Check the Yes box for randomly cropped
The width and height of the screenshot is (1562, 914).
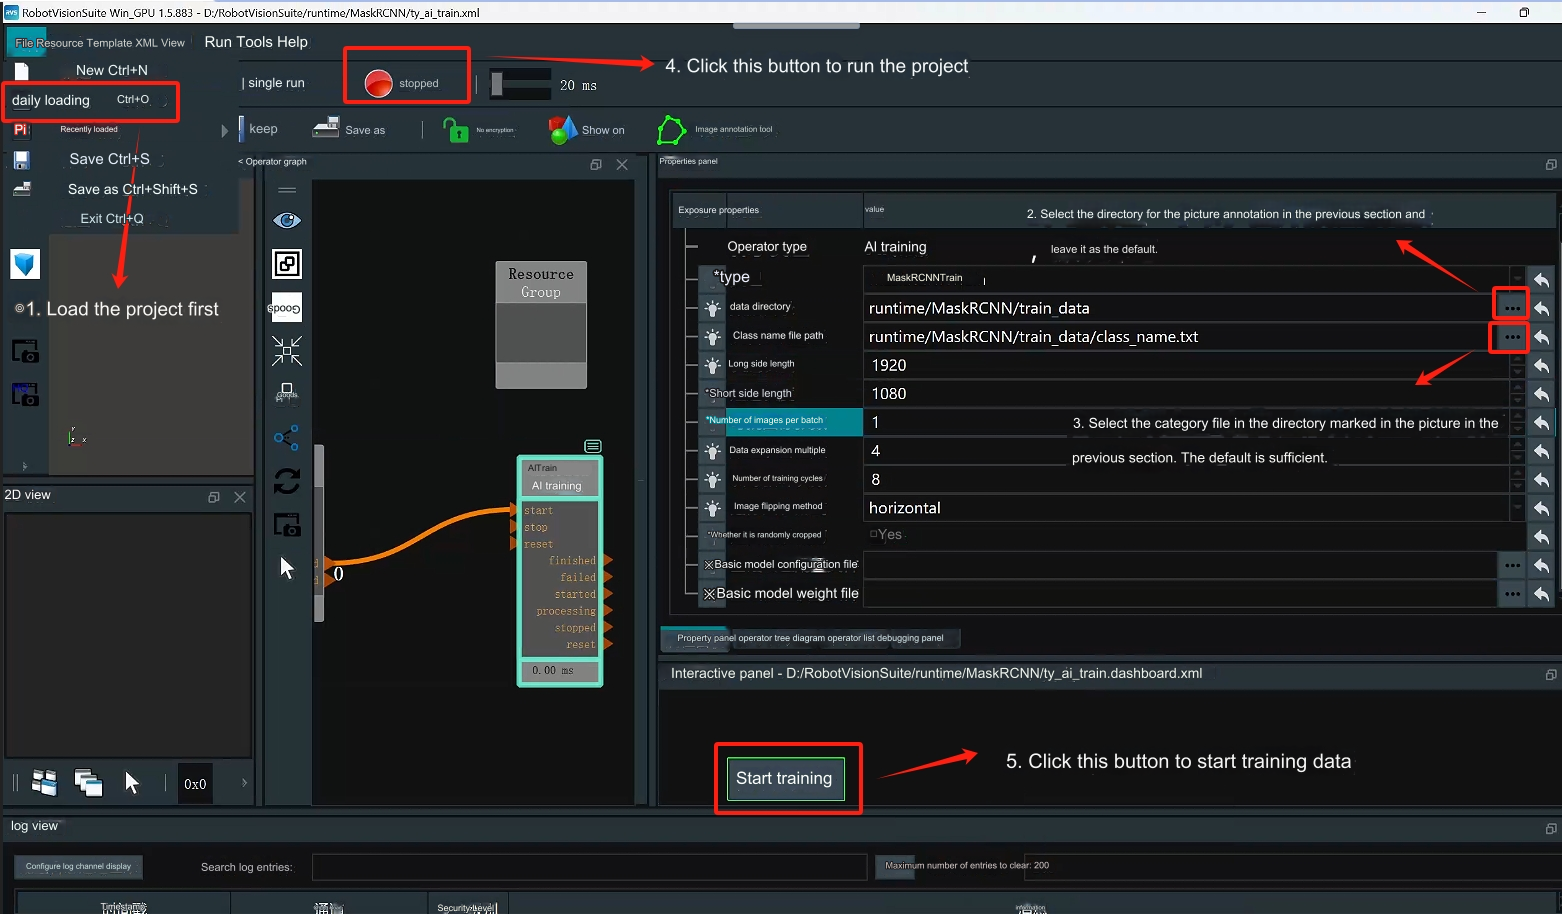pyautogui.click(x=873, y=534)
